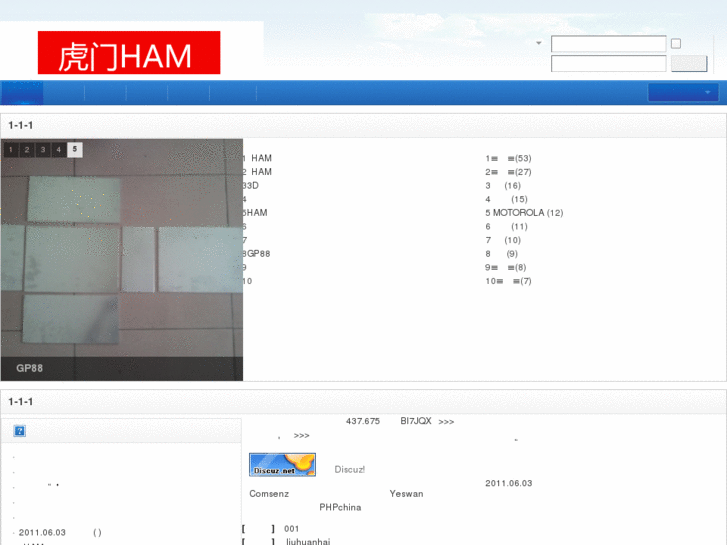Viewport: 727px width, 545px height.
Task: Open the BI7JQX >>> link
Action: click(427, 421)
